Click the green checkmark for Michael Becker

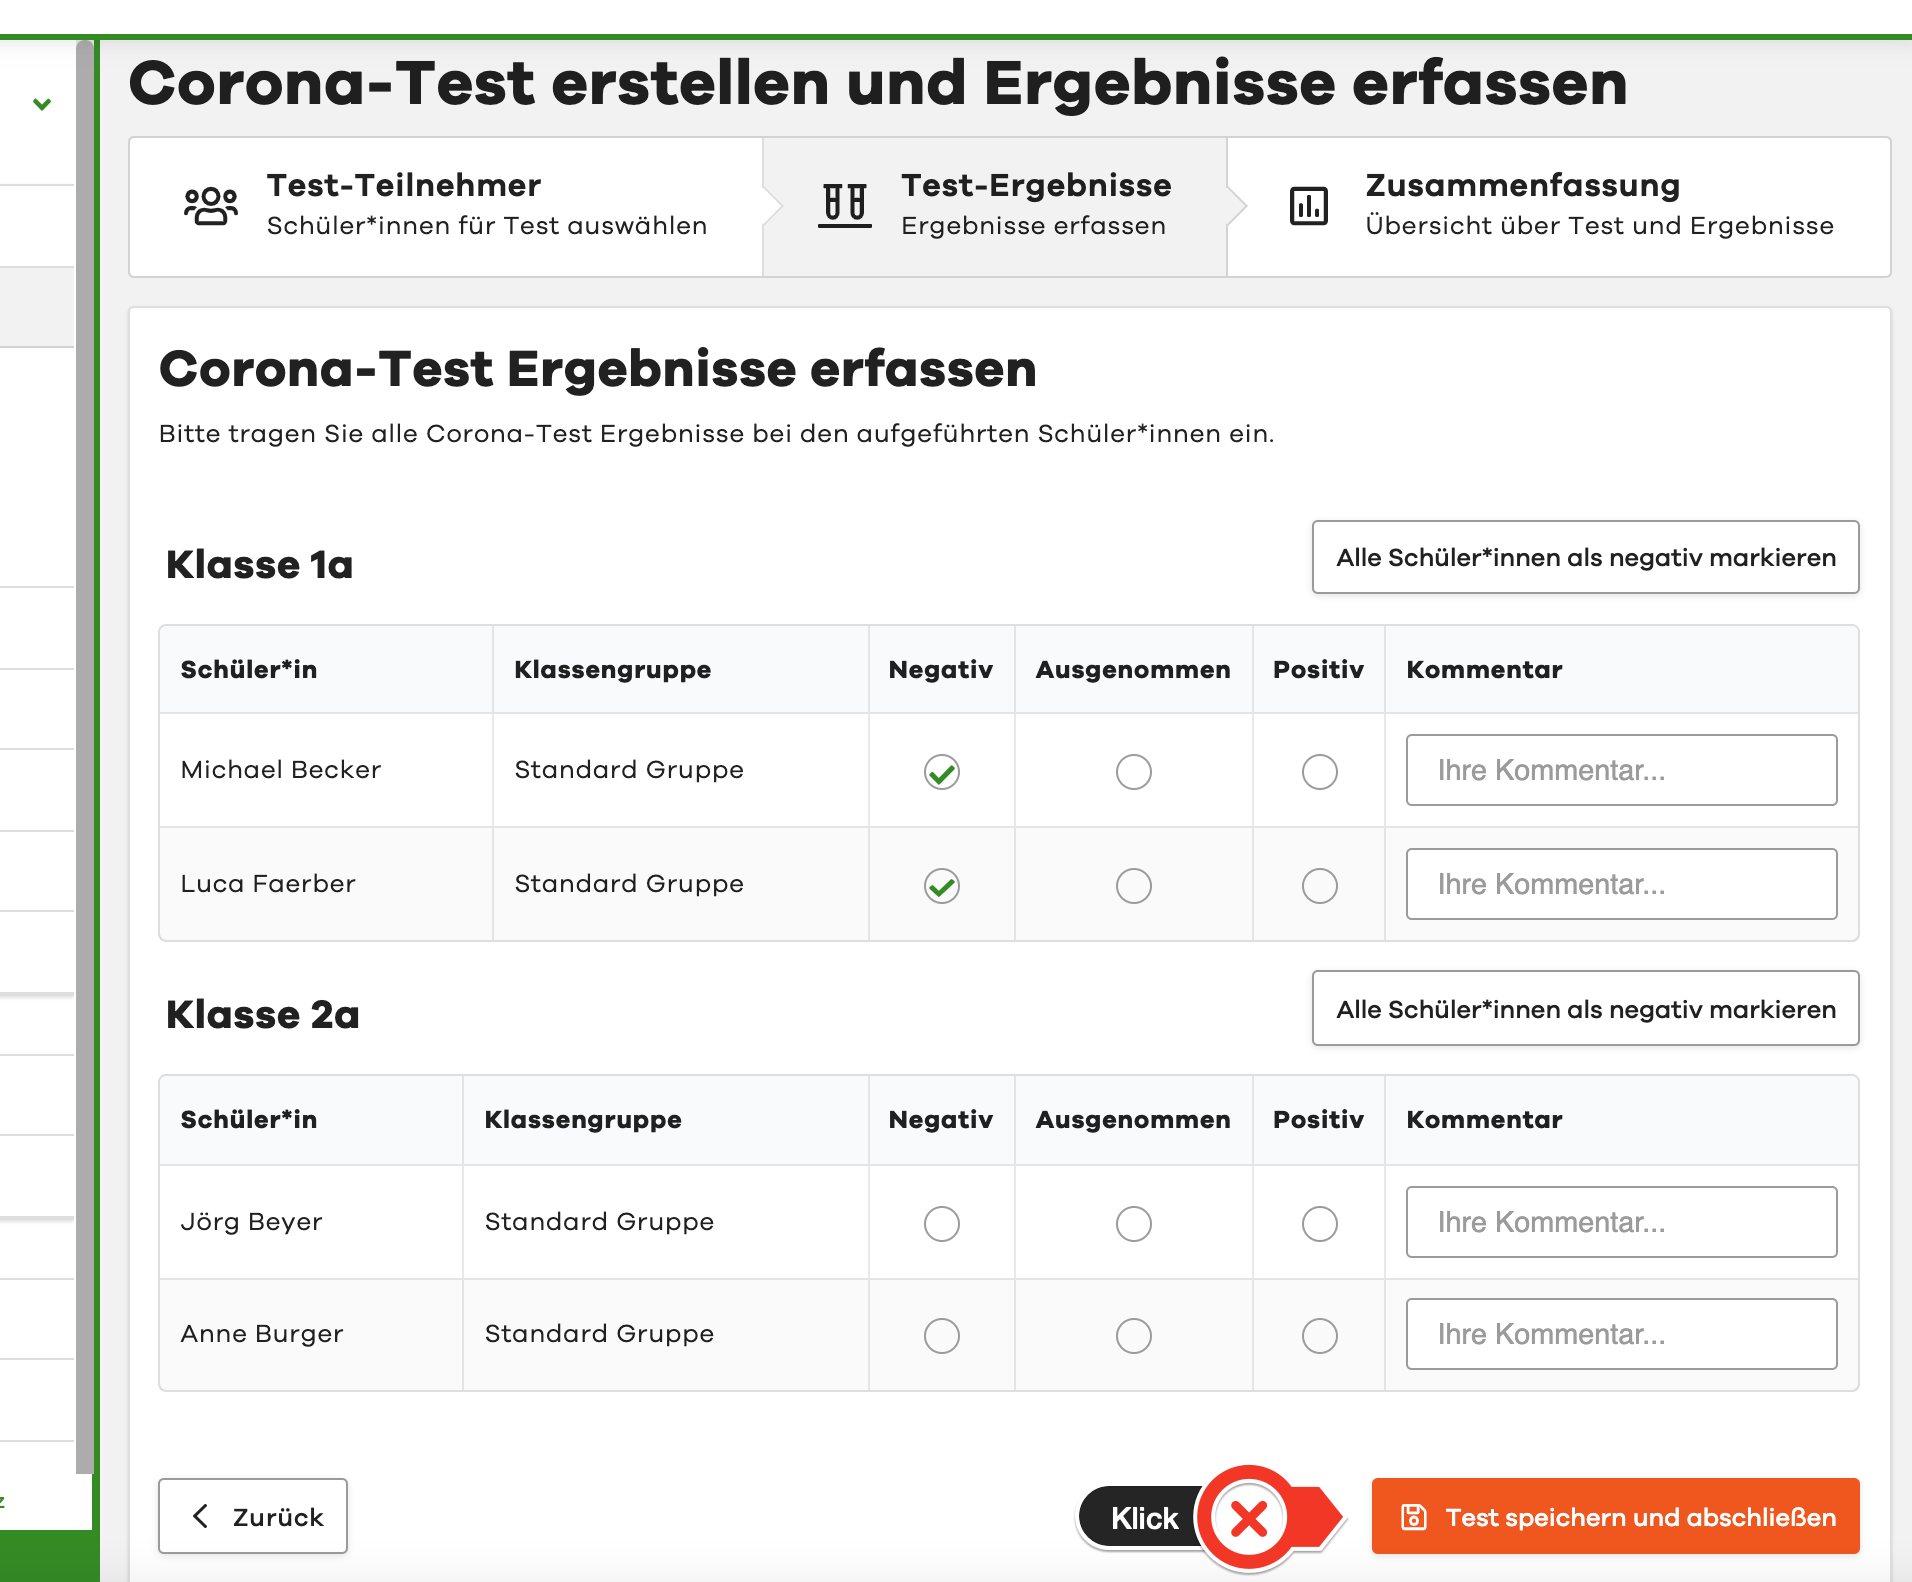[x=941, y=771]
